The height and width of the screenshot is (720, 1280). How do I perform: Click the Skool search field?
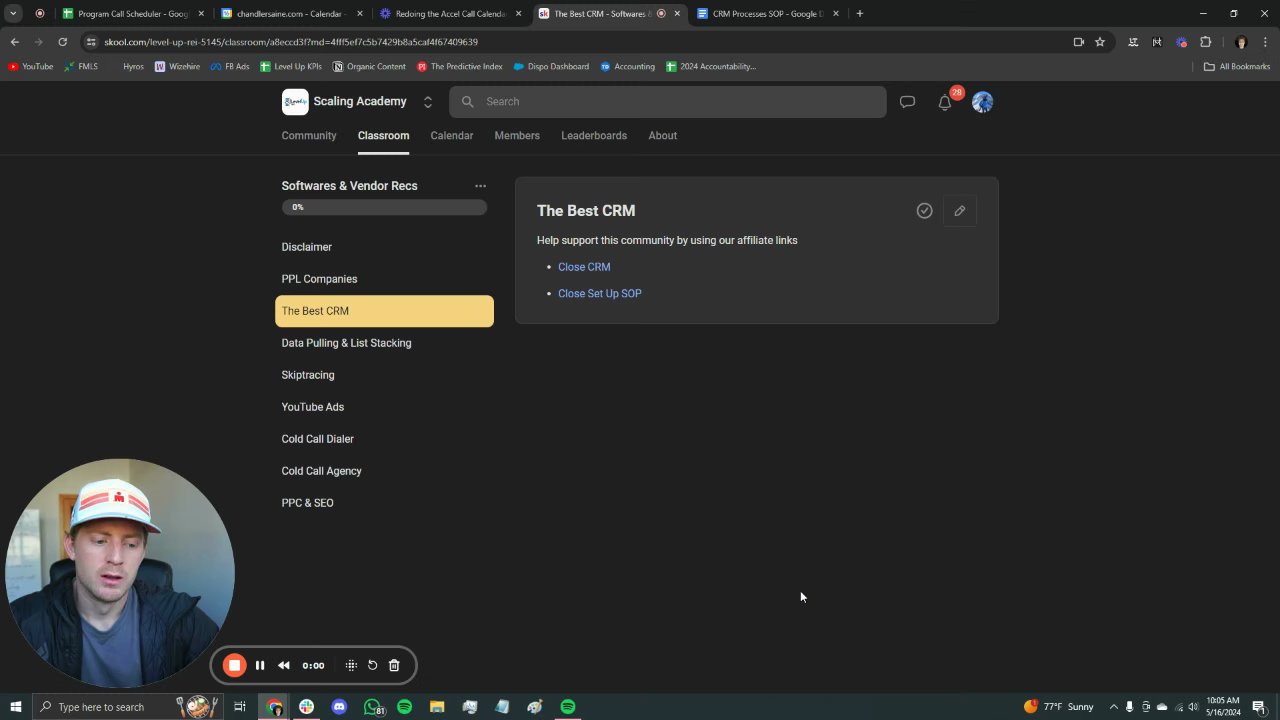coord(667,102)
